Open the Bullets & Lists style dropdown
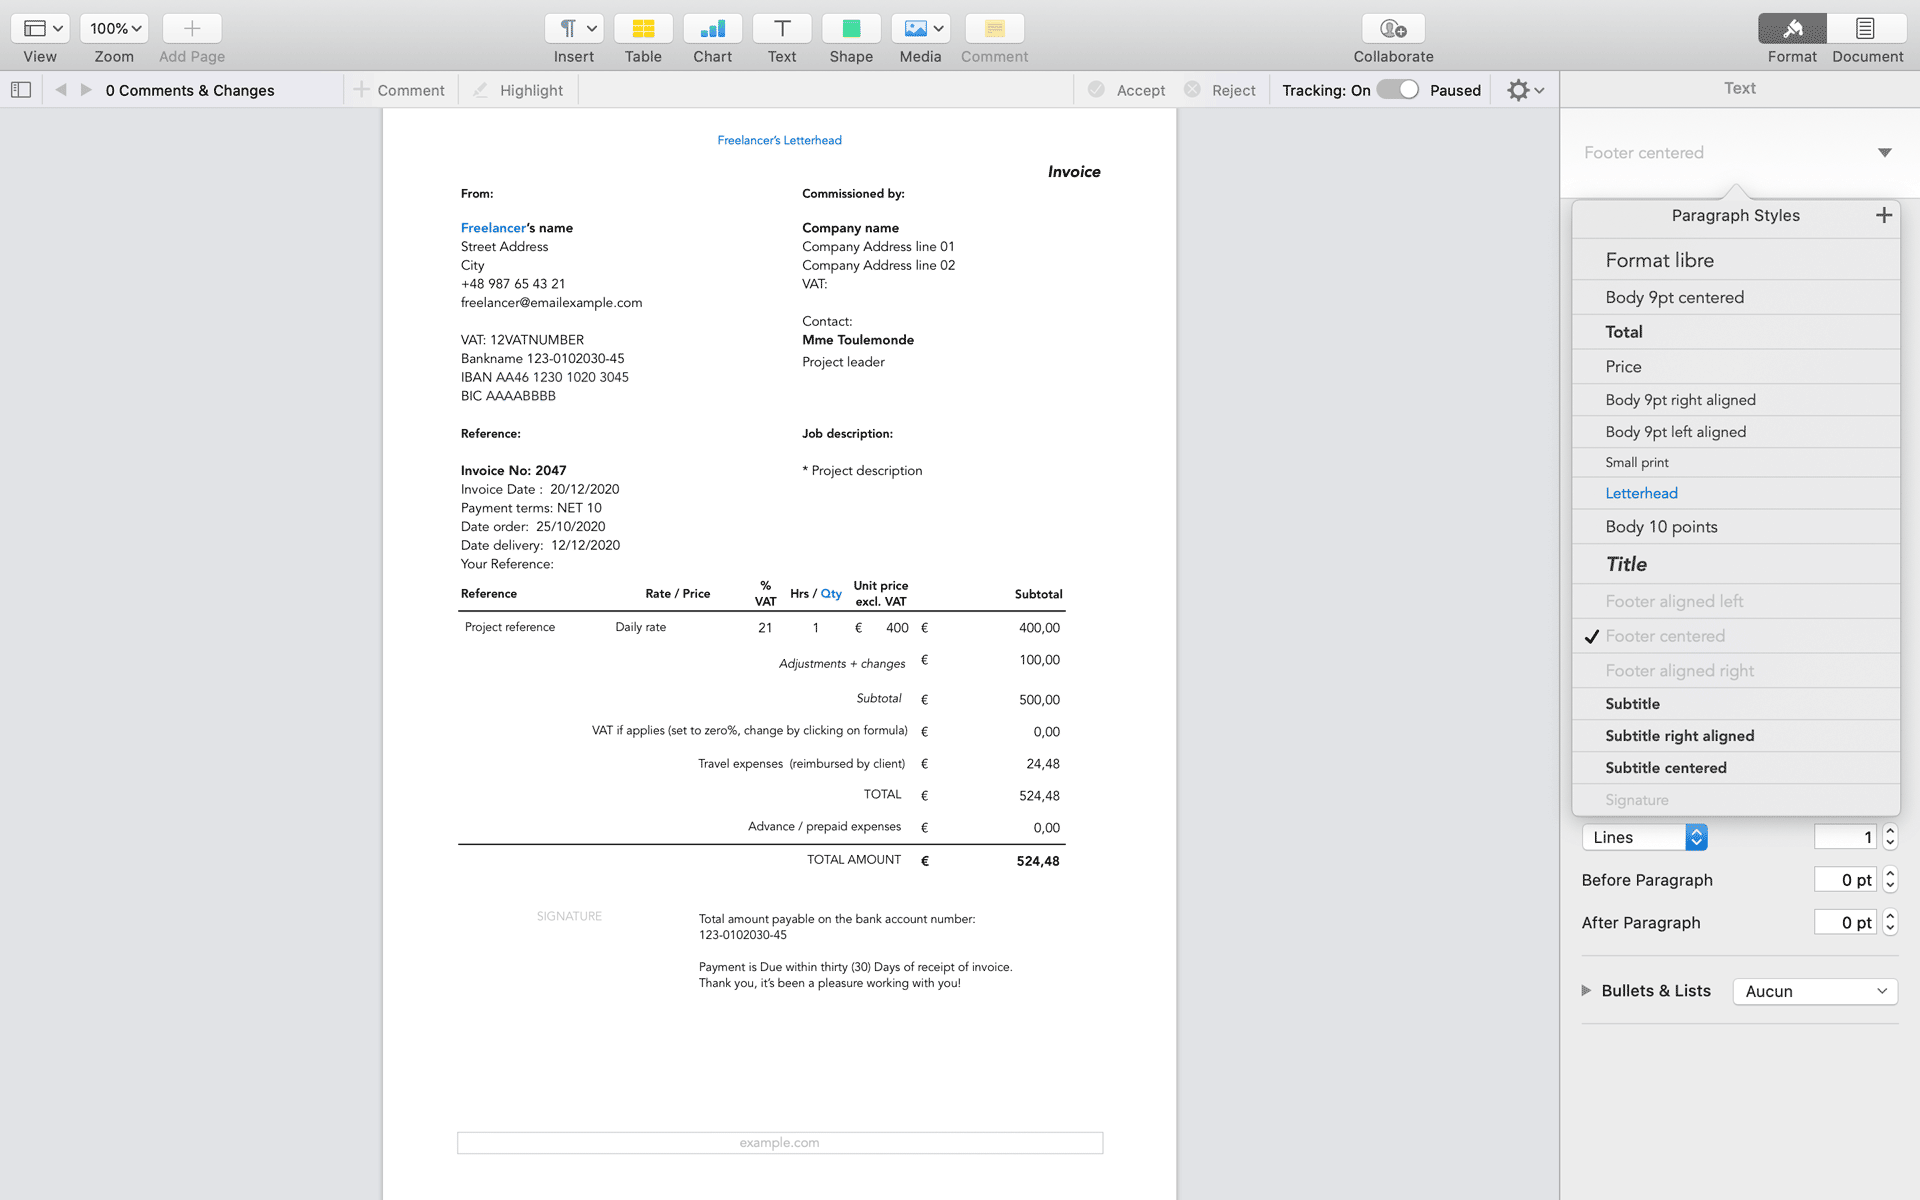This screenshot has height=1200, width=1920. coord(1814,991)
